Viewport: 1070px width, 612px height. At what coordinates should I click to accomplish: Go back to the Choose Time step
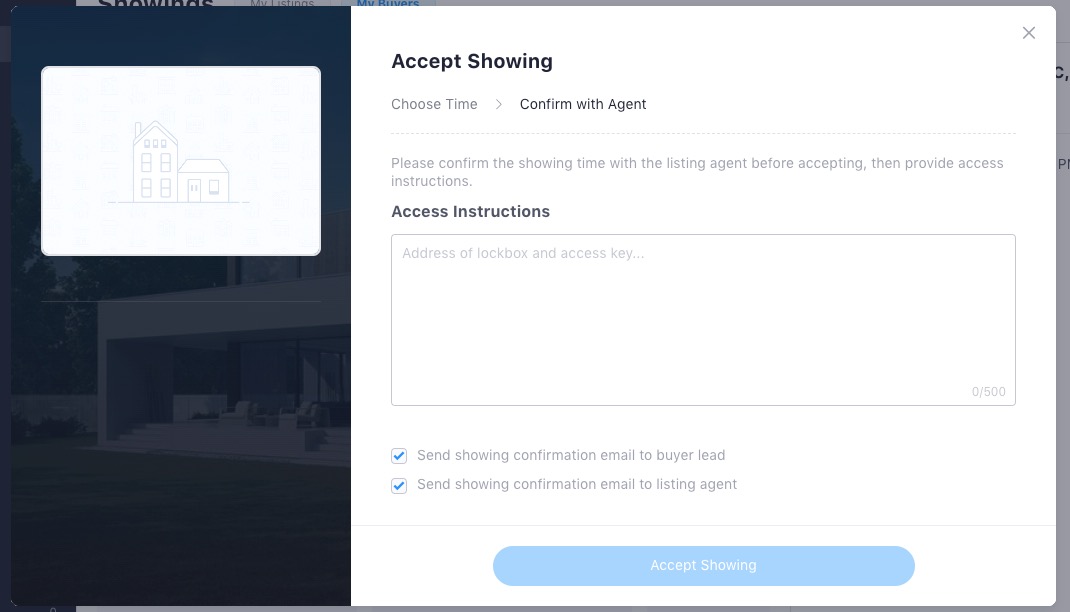tap(434, 104)
